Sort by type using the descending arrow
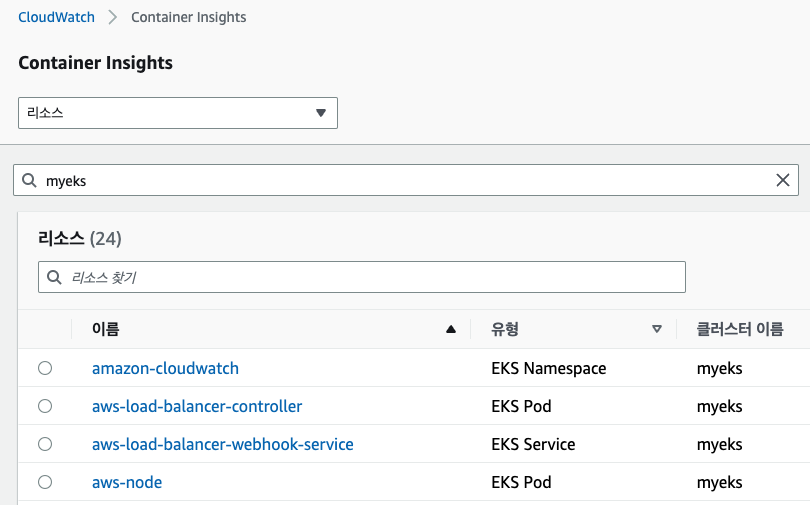 point(657,329)
